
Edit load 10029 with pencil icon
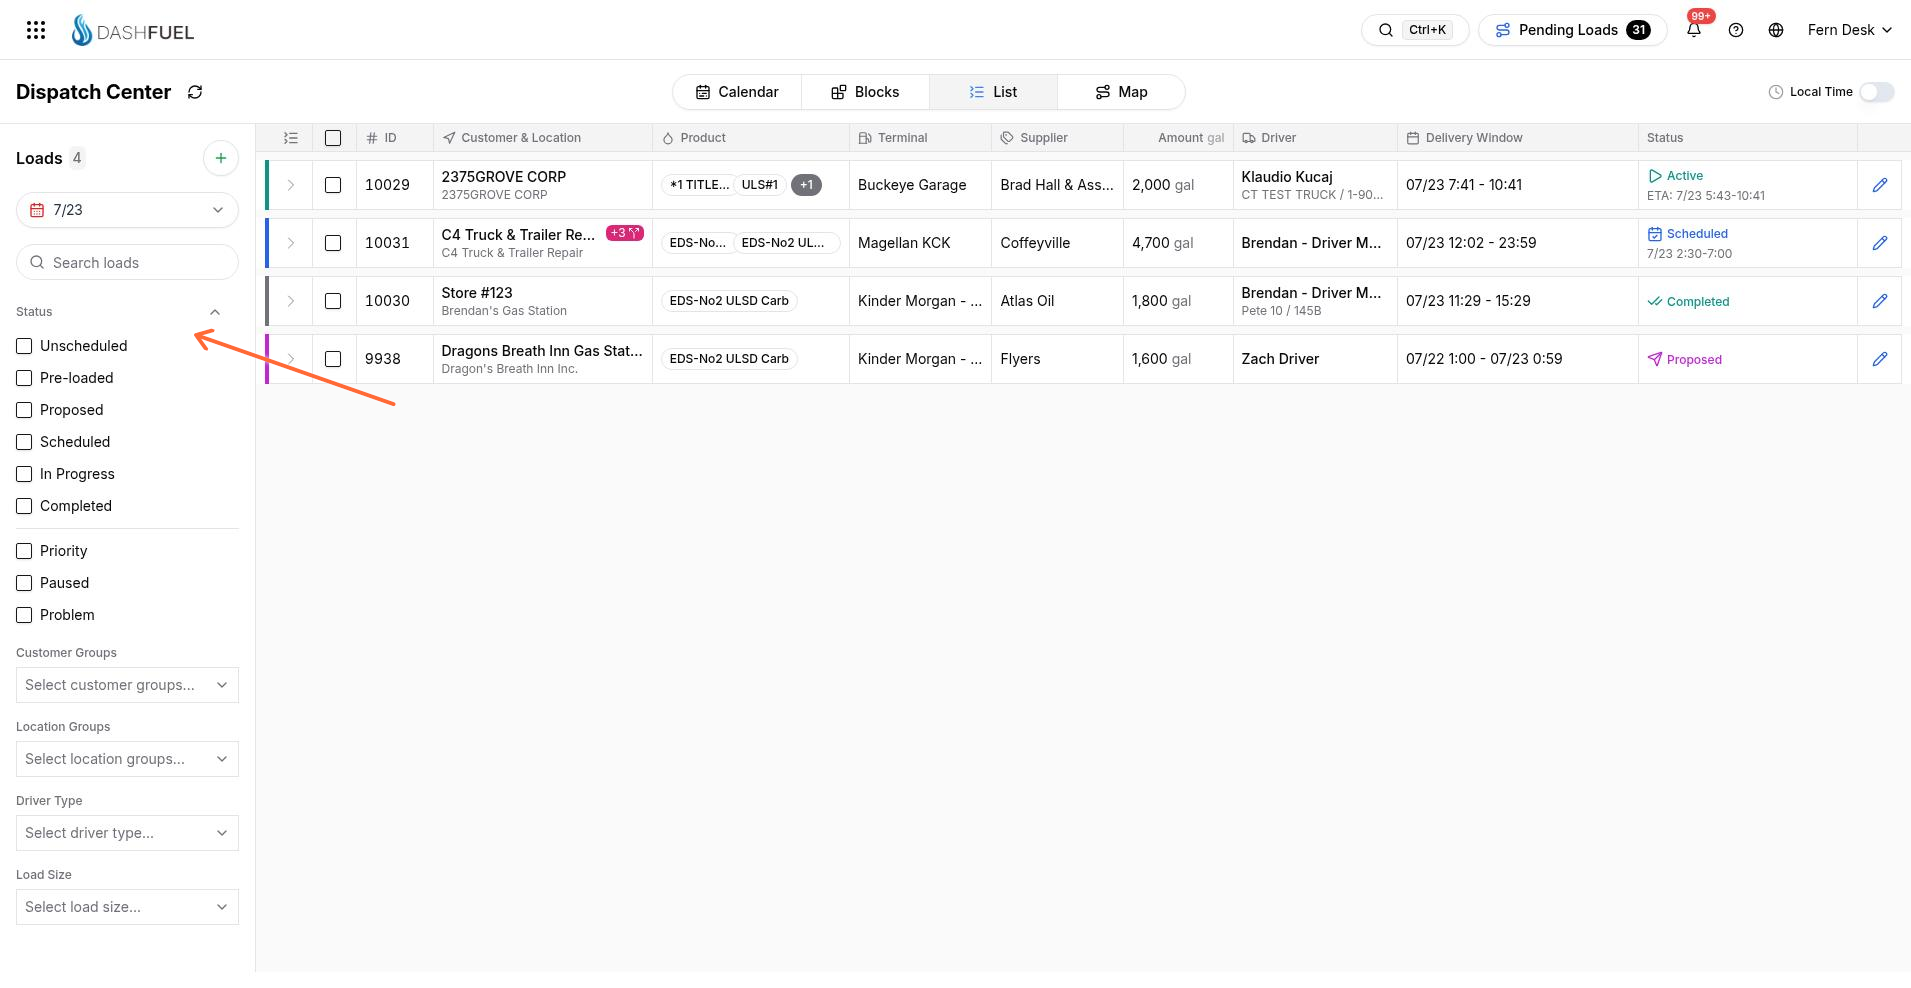point(1880,185)
